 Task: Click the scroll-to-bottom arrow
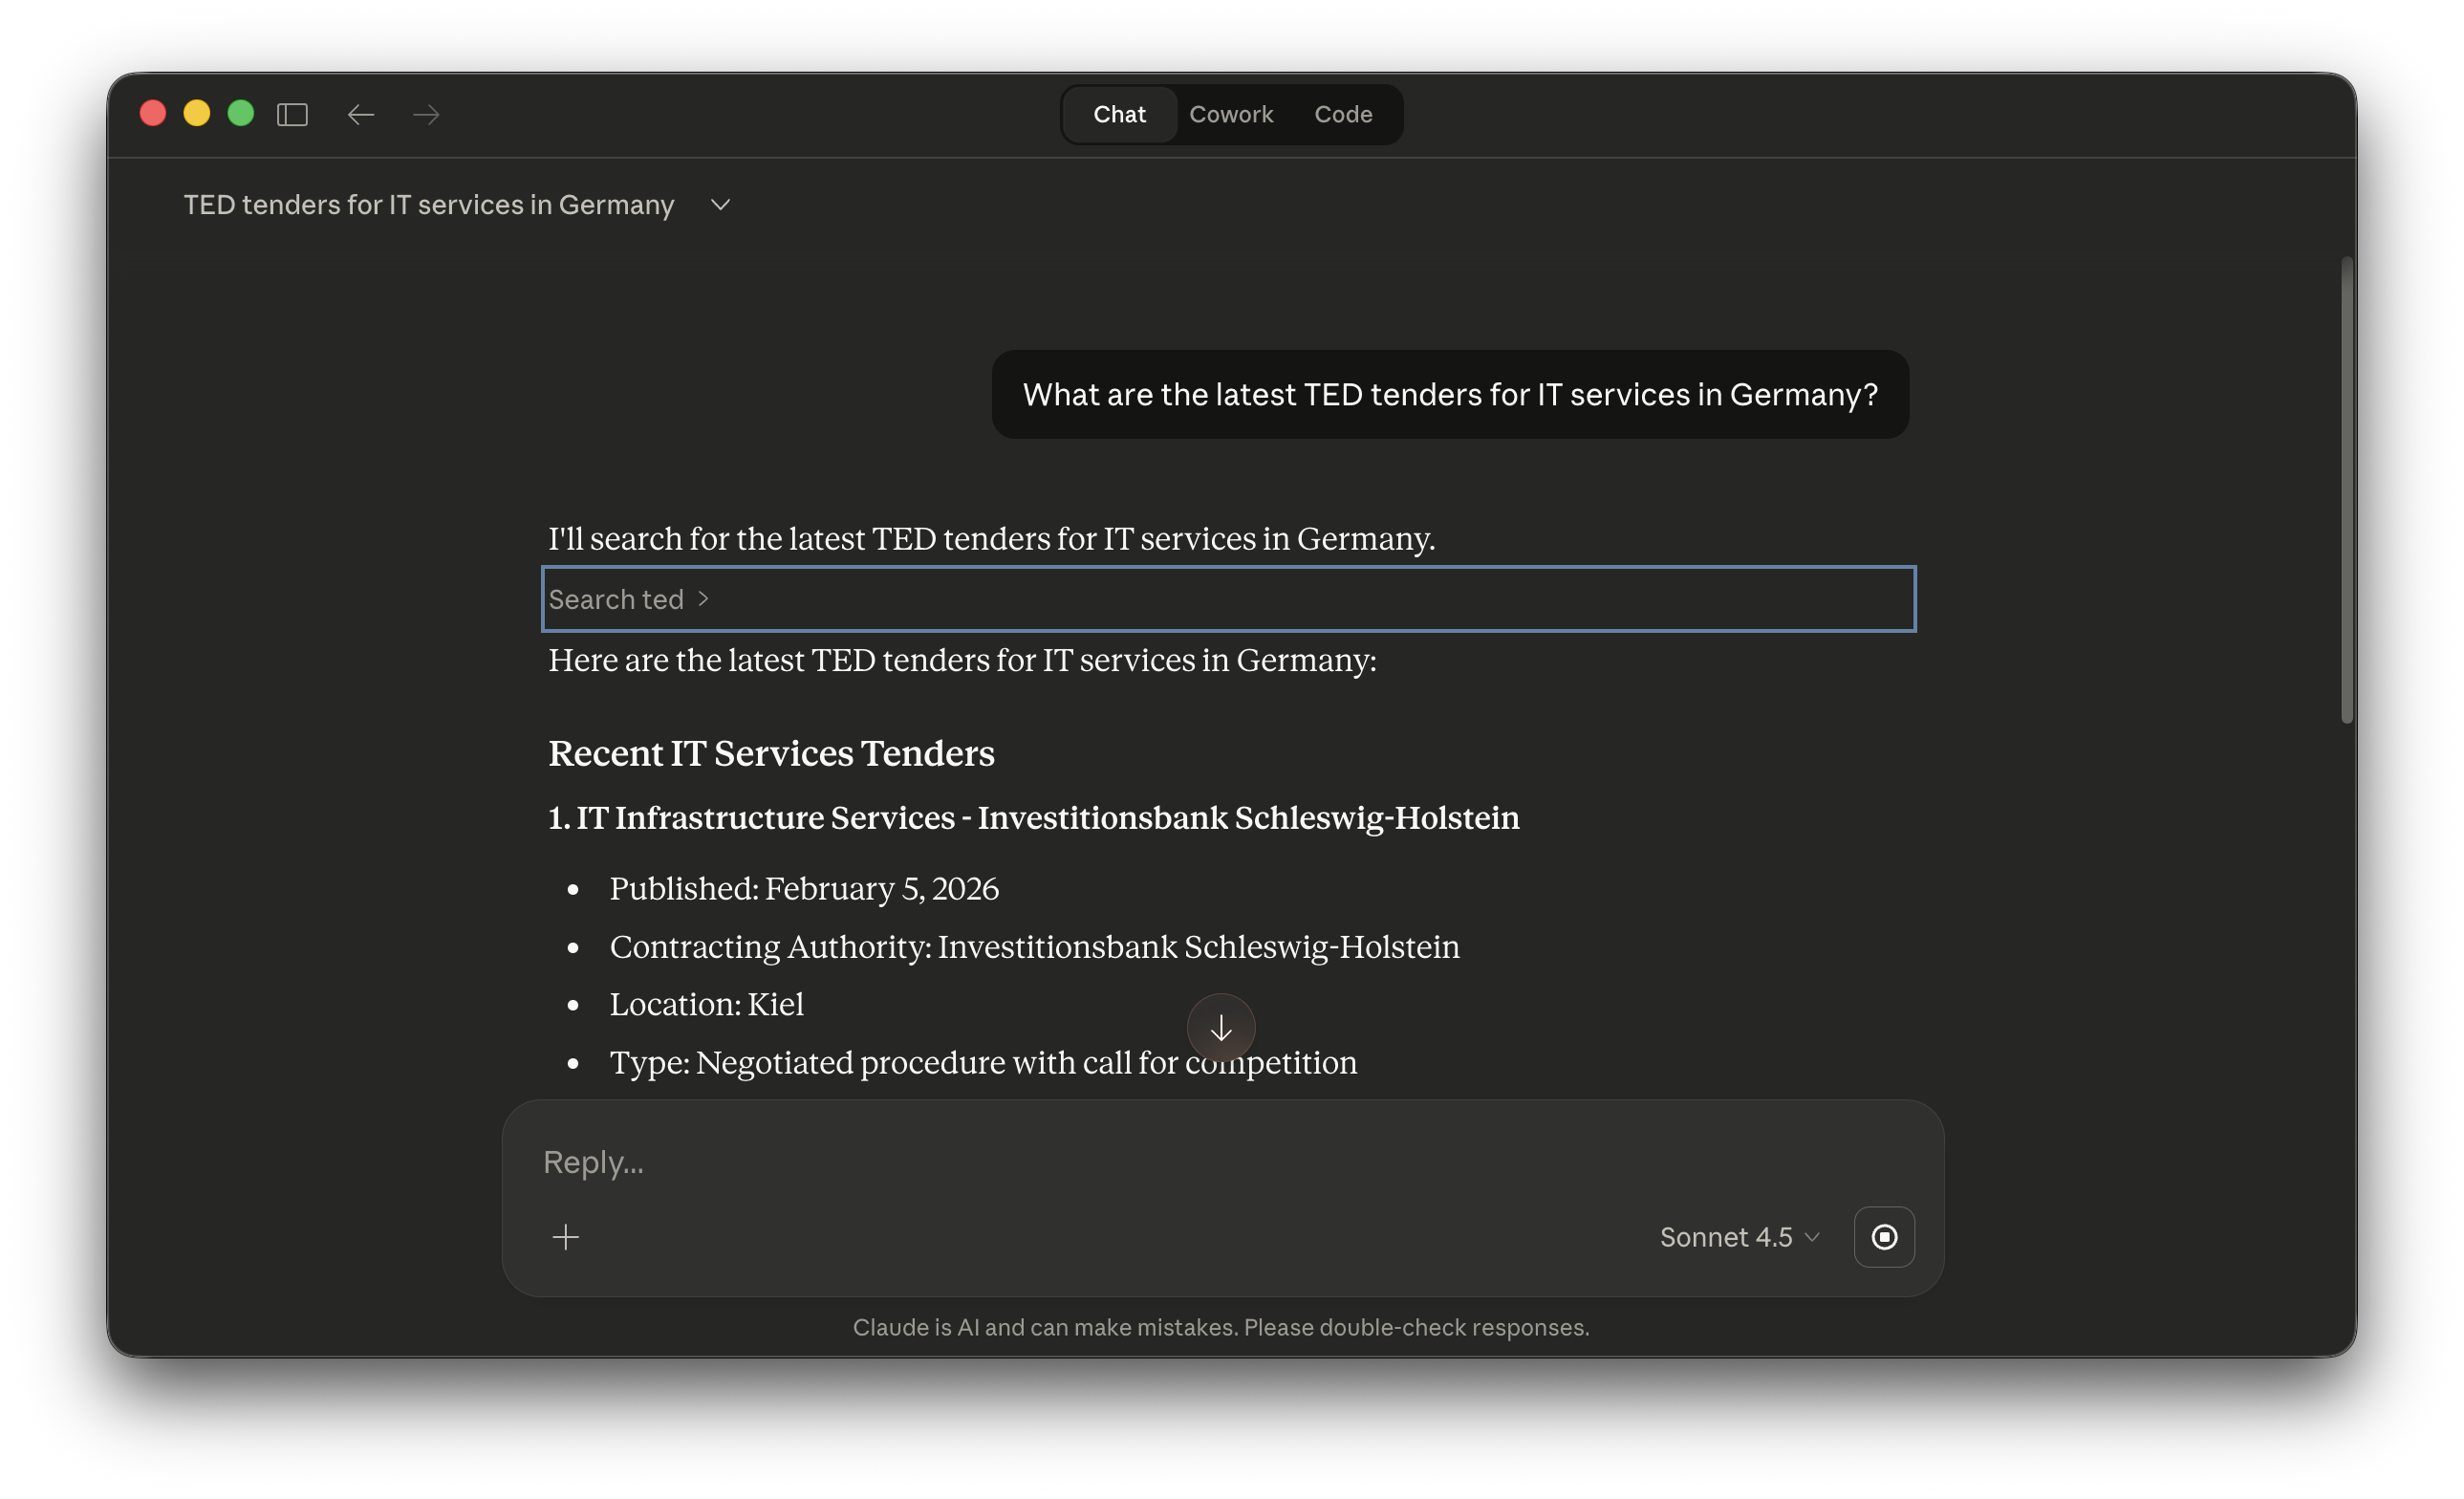(x=1221, y=1027)
